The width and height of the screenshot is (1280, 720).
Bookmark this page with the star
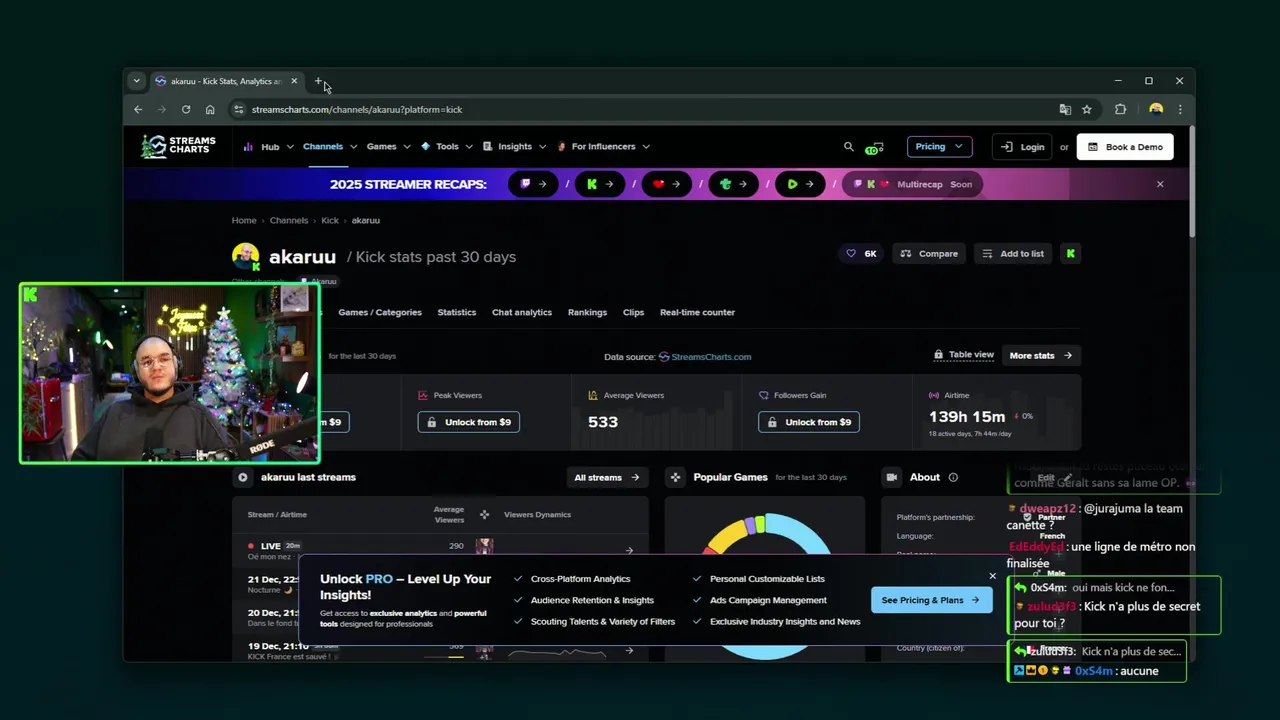pos(1087,109)
